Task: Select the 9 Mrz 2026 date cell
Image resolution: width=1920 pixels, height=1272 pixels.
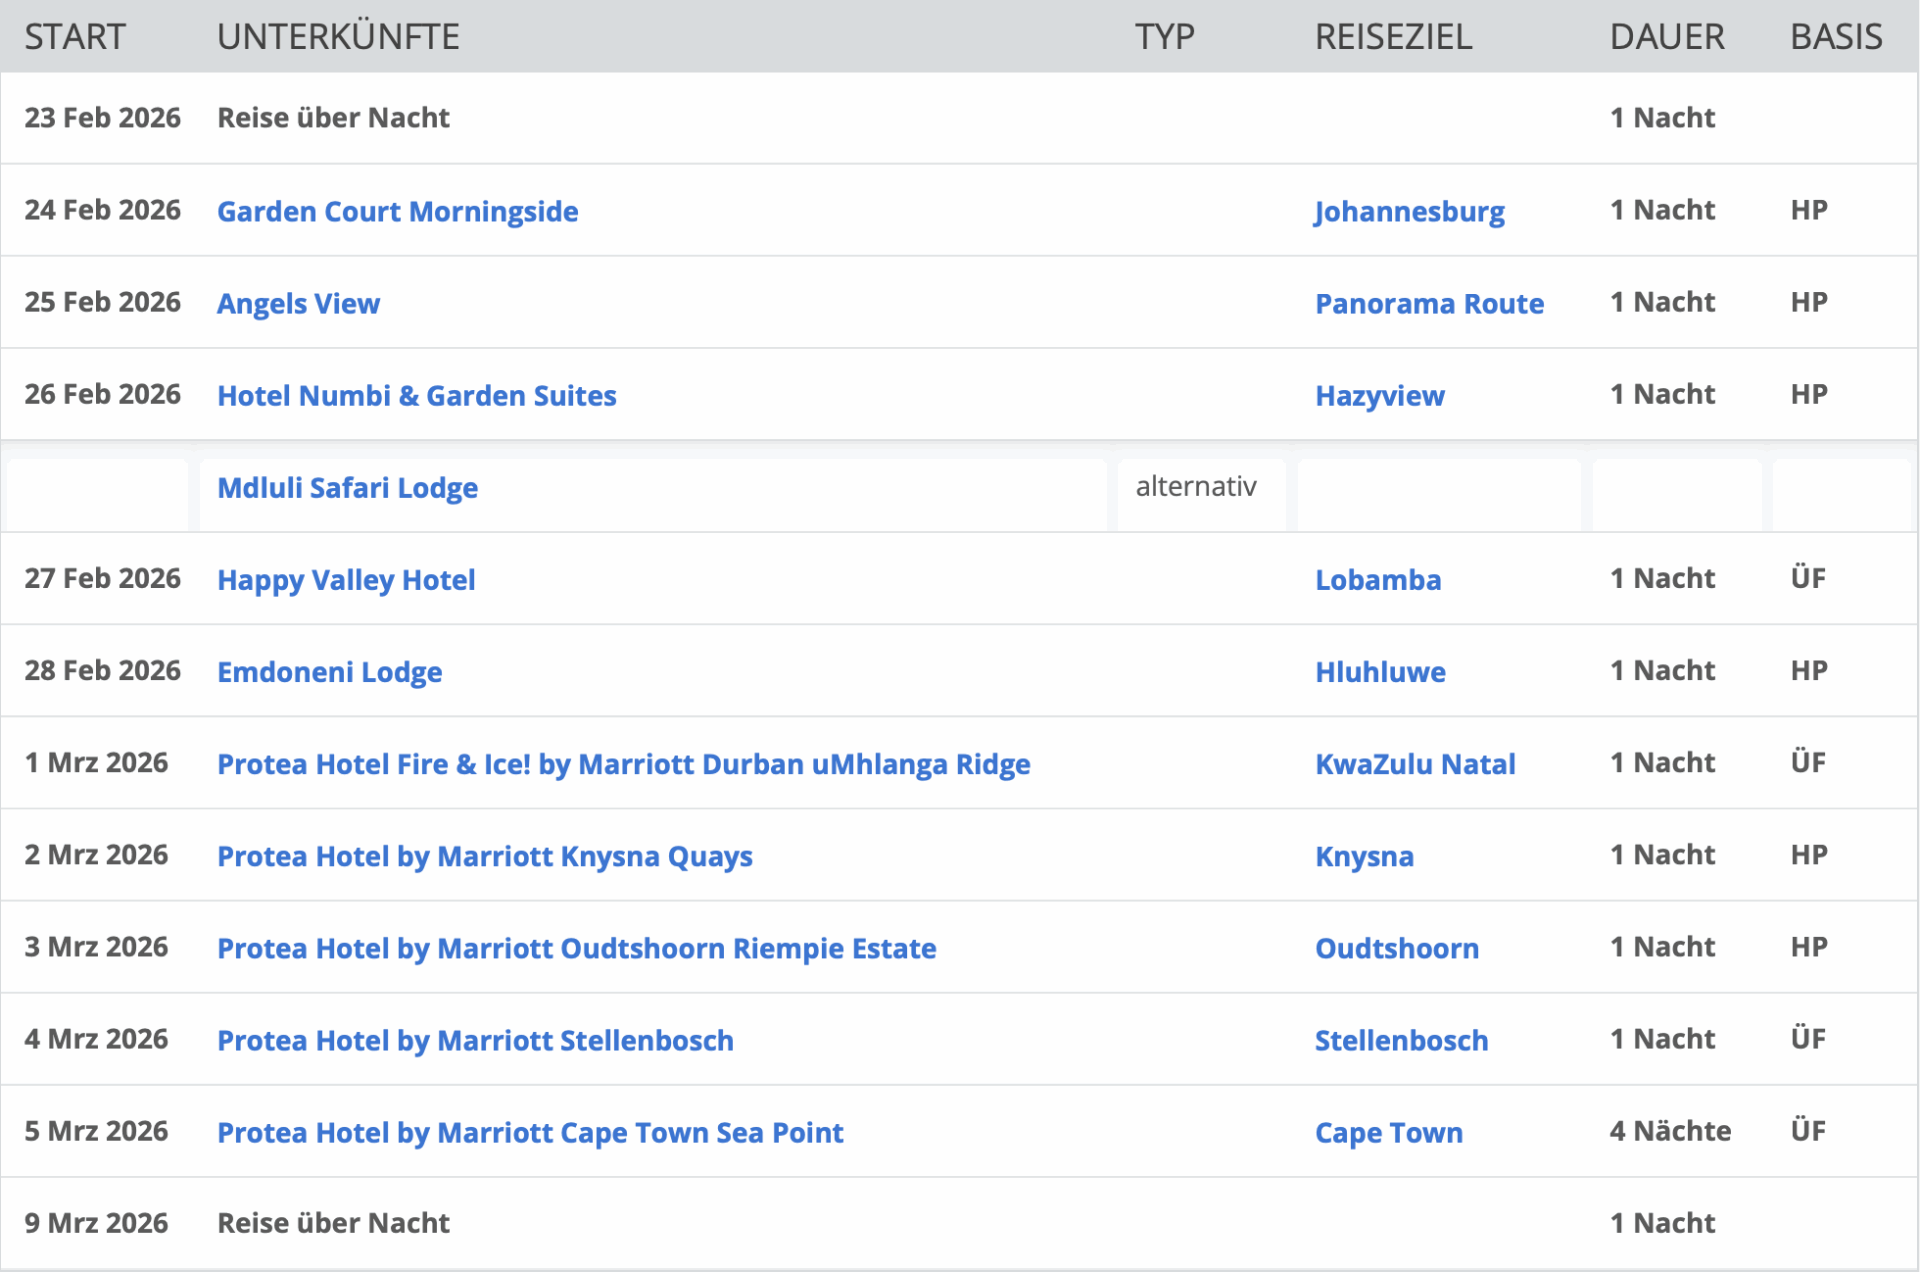Action: [96, 1223]
